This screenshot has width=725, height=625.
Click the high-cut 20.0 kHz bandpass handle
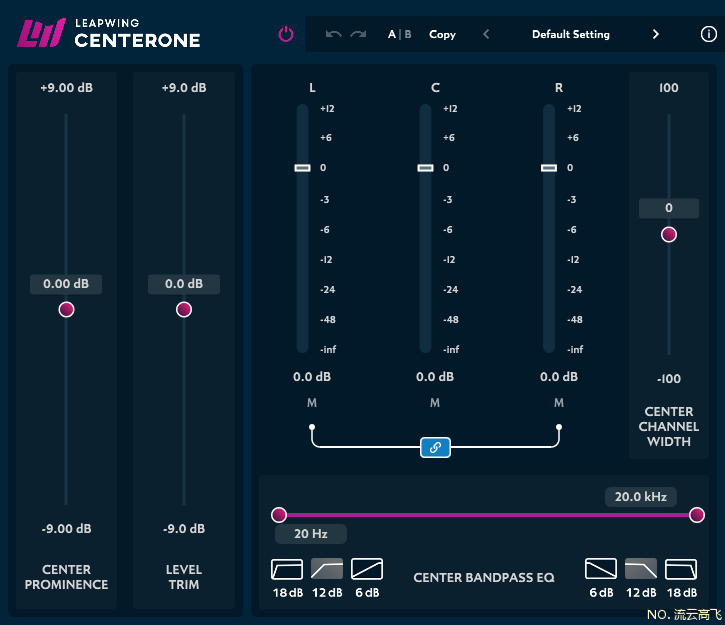[x=696, y=515]
